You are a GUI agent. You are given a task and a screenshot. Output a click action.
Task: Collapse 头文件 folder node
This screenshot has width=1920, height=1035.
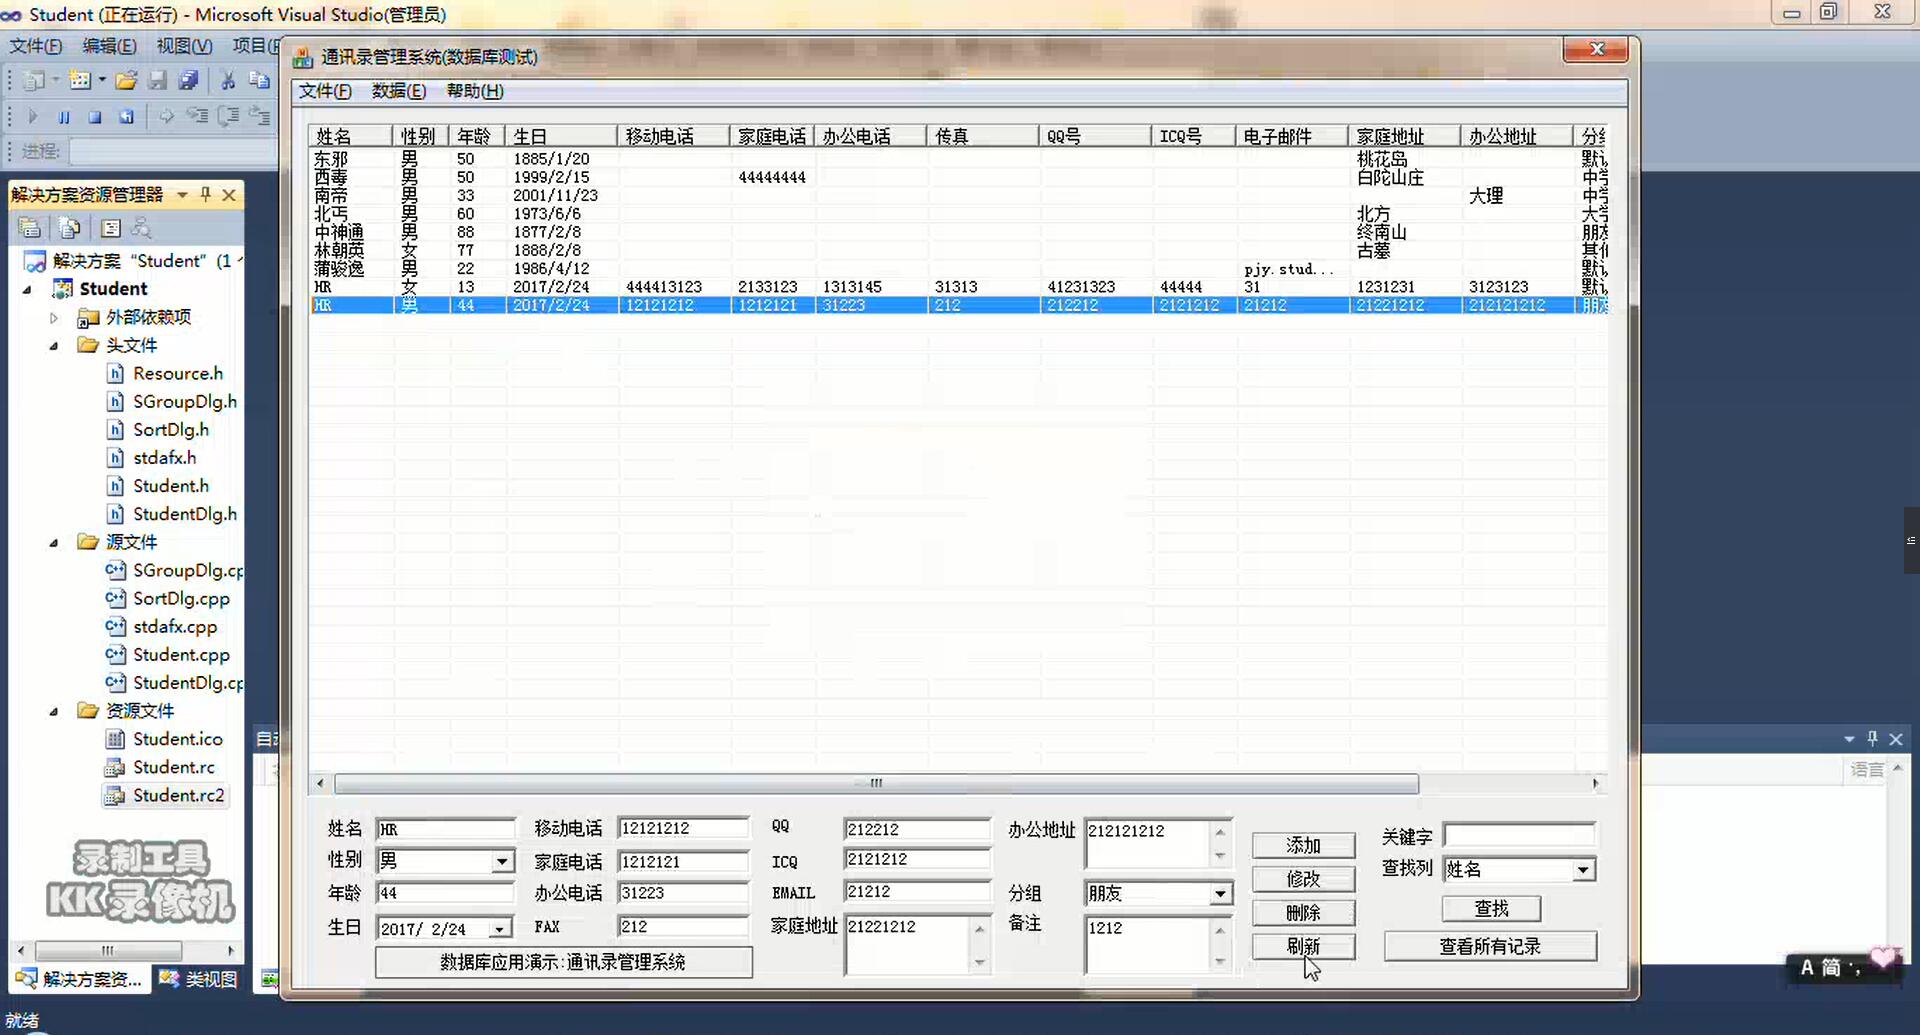point(54,345)
